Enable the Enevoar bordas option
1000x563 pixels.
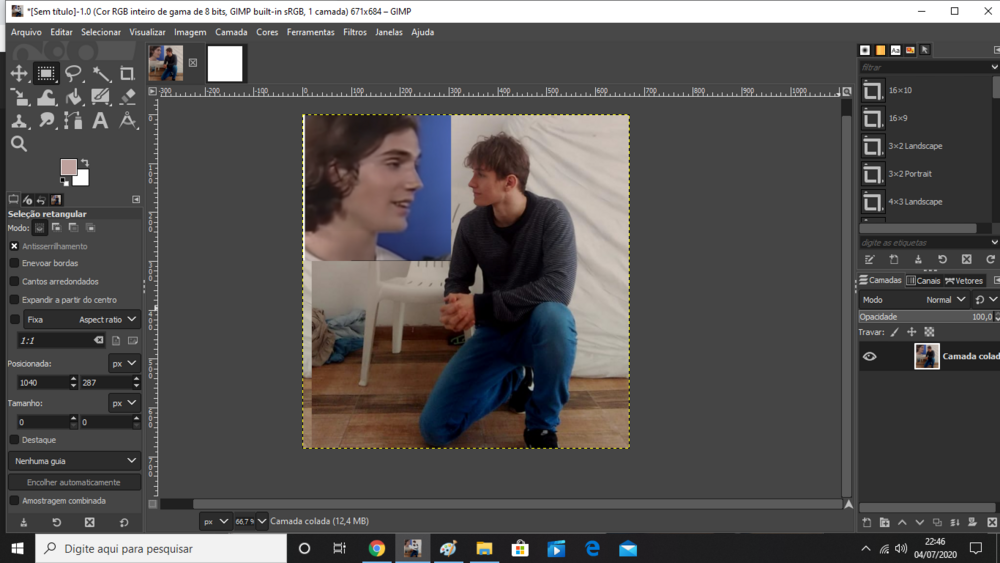[x=14, y=263]
